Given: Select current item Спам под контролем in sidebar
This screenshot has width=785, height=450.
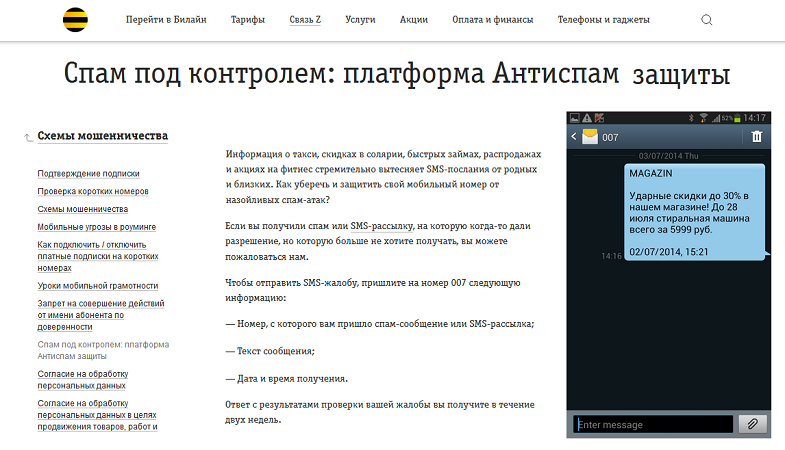Looking at the screenshot, I should point(103,350).
